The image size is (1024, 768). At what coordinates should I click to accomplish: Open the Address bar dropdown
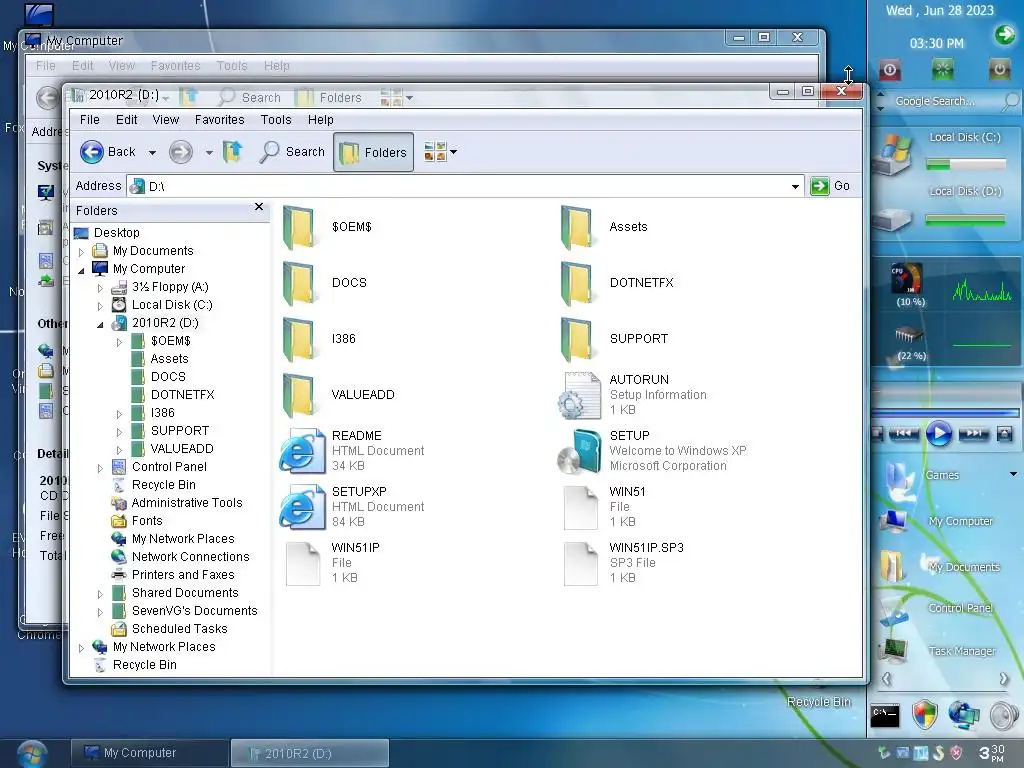click(x=795, y=186)
